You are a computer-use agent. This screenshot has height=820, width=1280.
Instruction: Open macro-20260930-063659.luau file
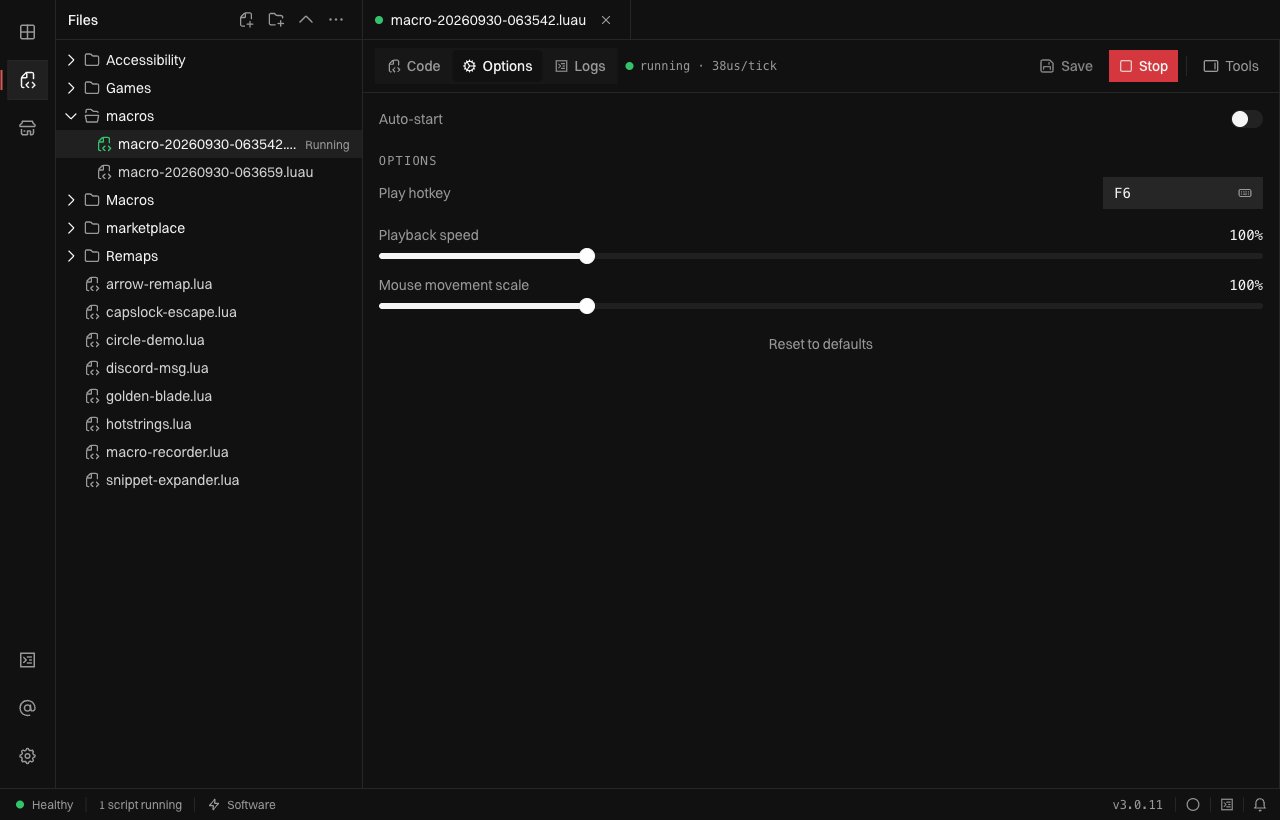pyautogui.click(x=208, y=172)
